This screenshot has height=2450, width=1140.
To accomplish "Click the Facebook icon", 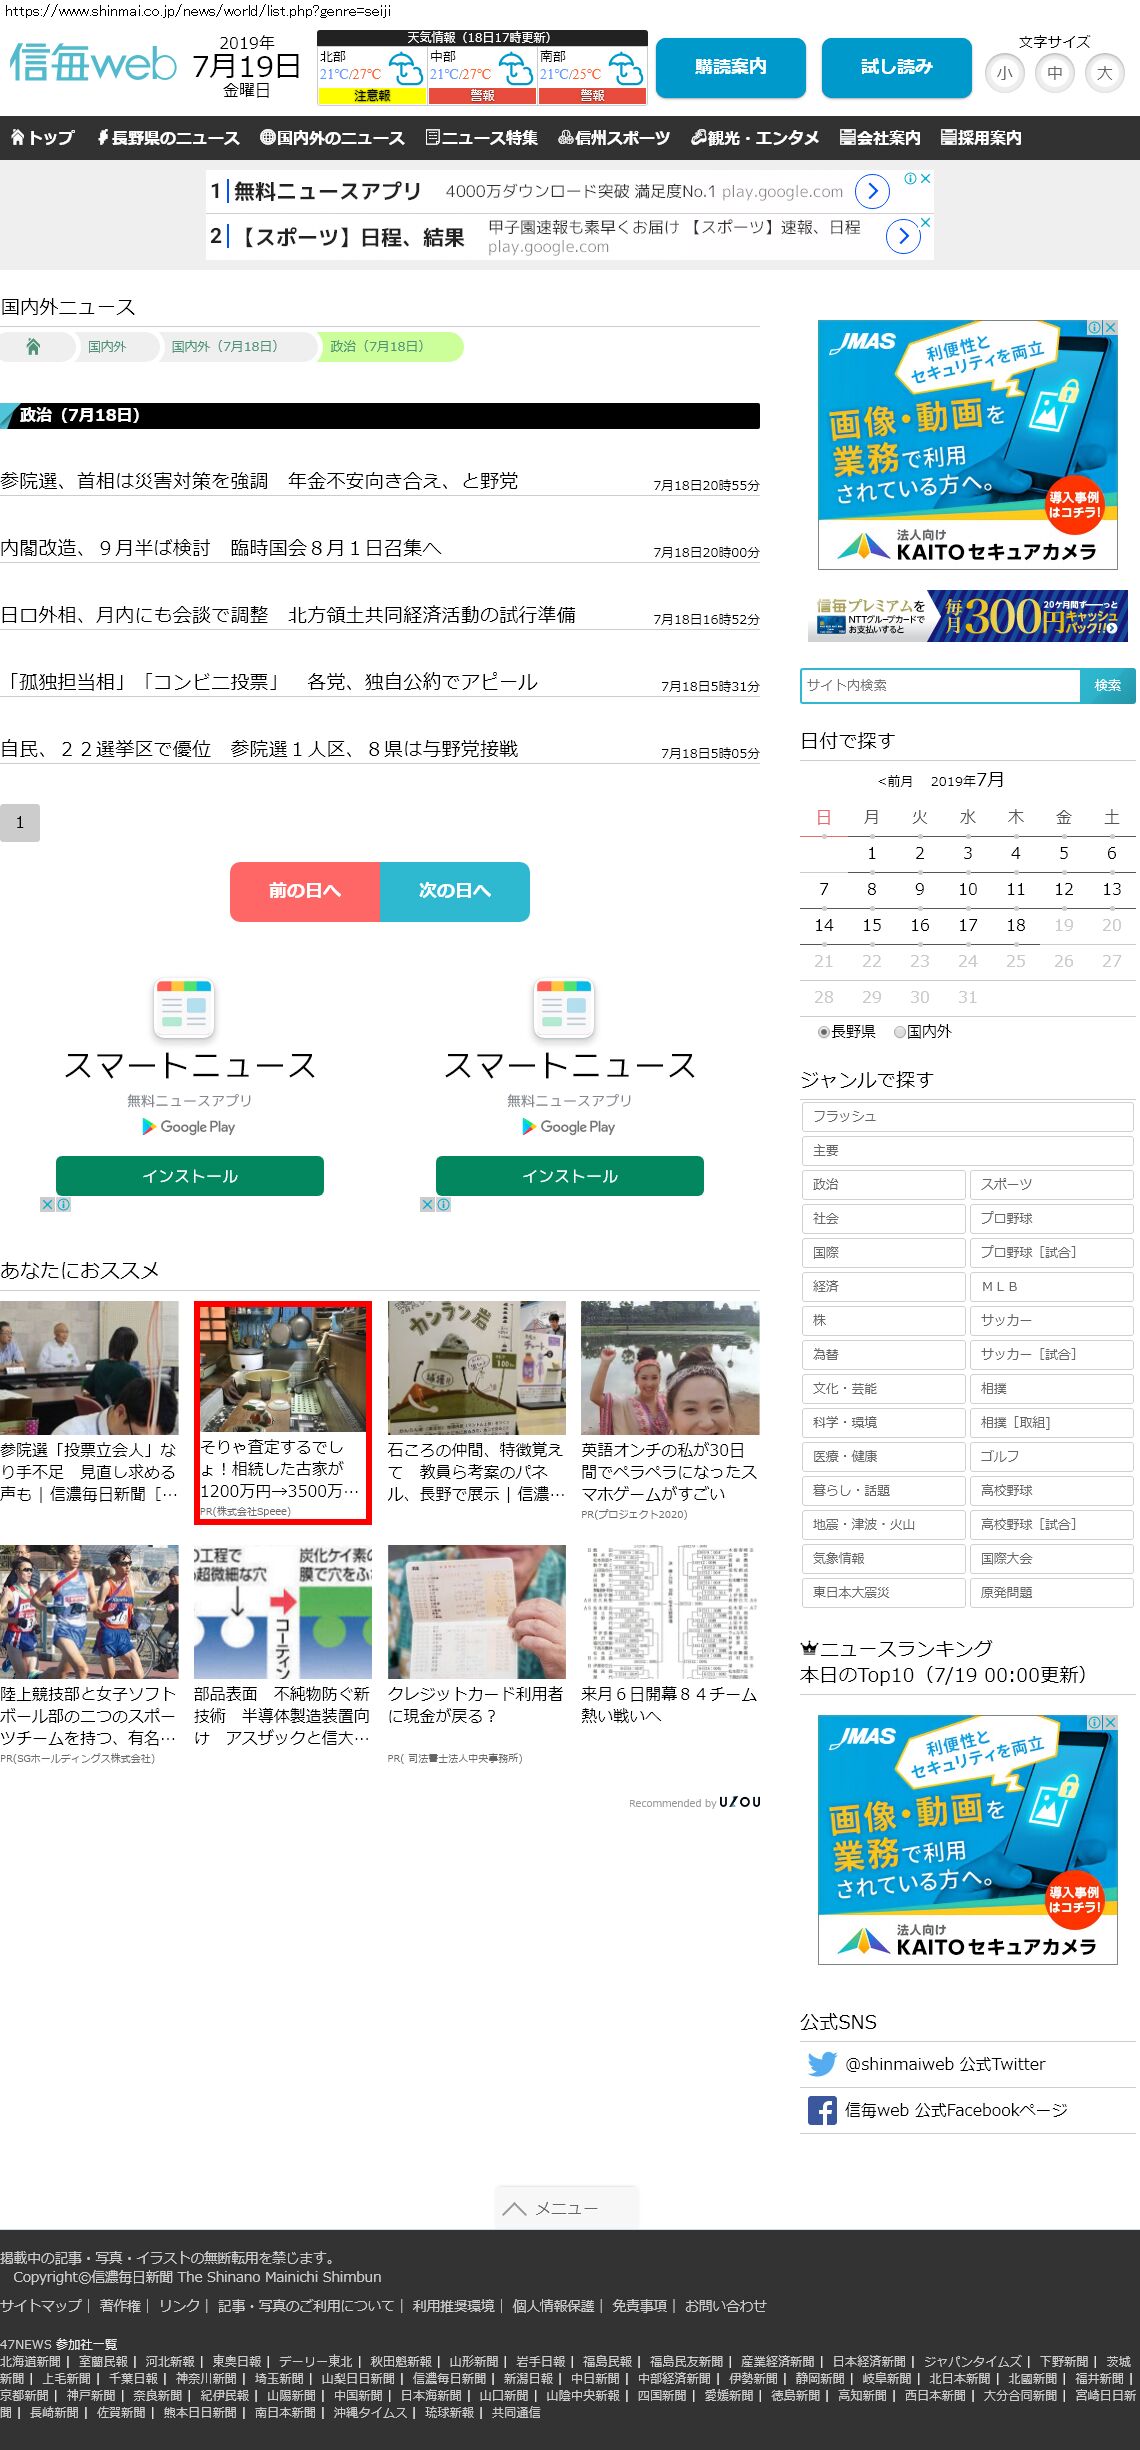I will pos(822,2110).
